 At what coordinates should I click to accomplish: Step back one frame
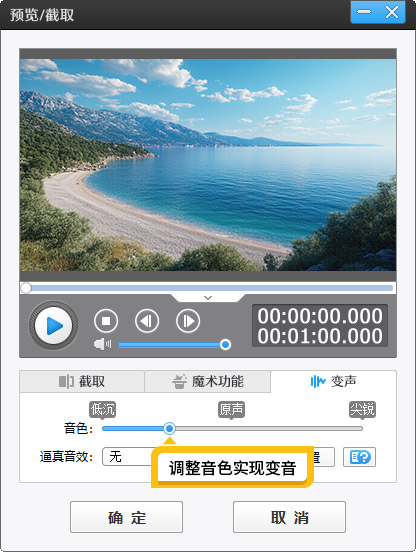(x=147, y=321)
